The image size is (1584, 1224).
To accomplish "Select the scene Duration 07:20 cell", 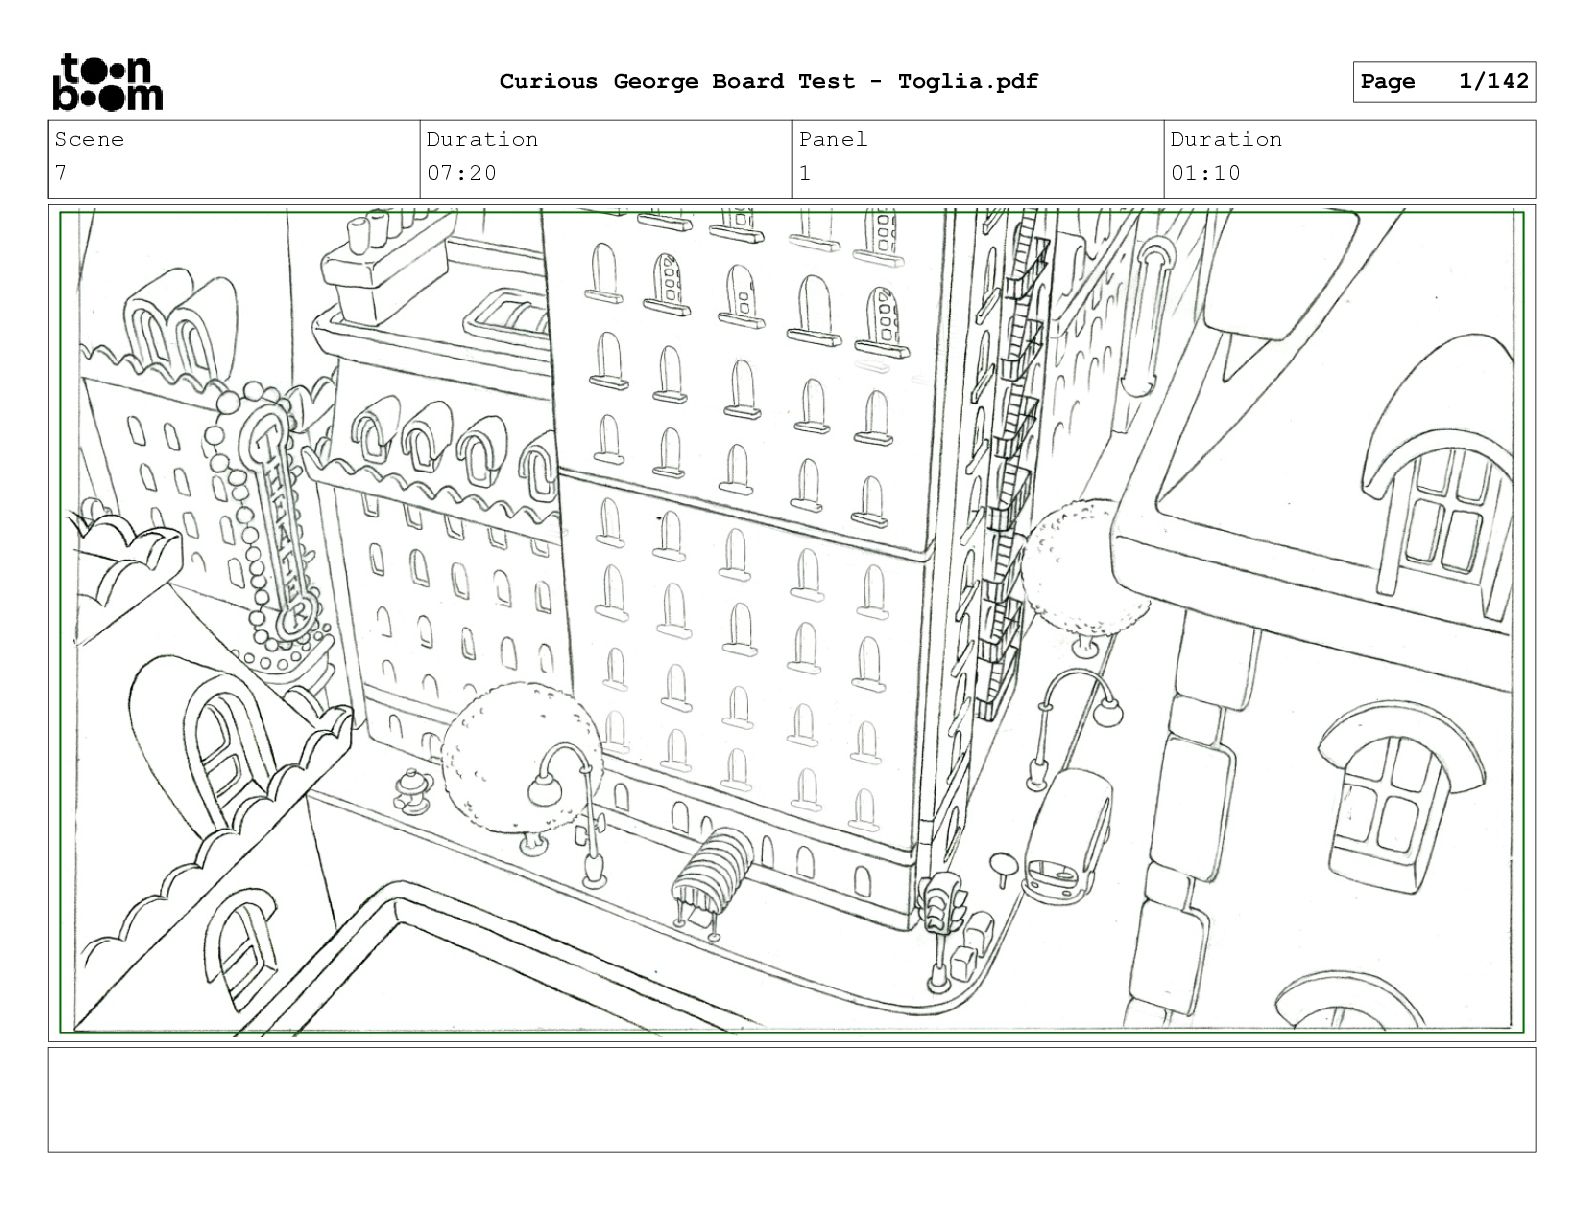I will click(606, 159).
